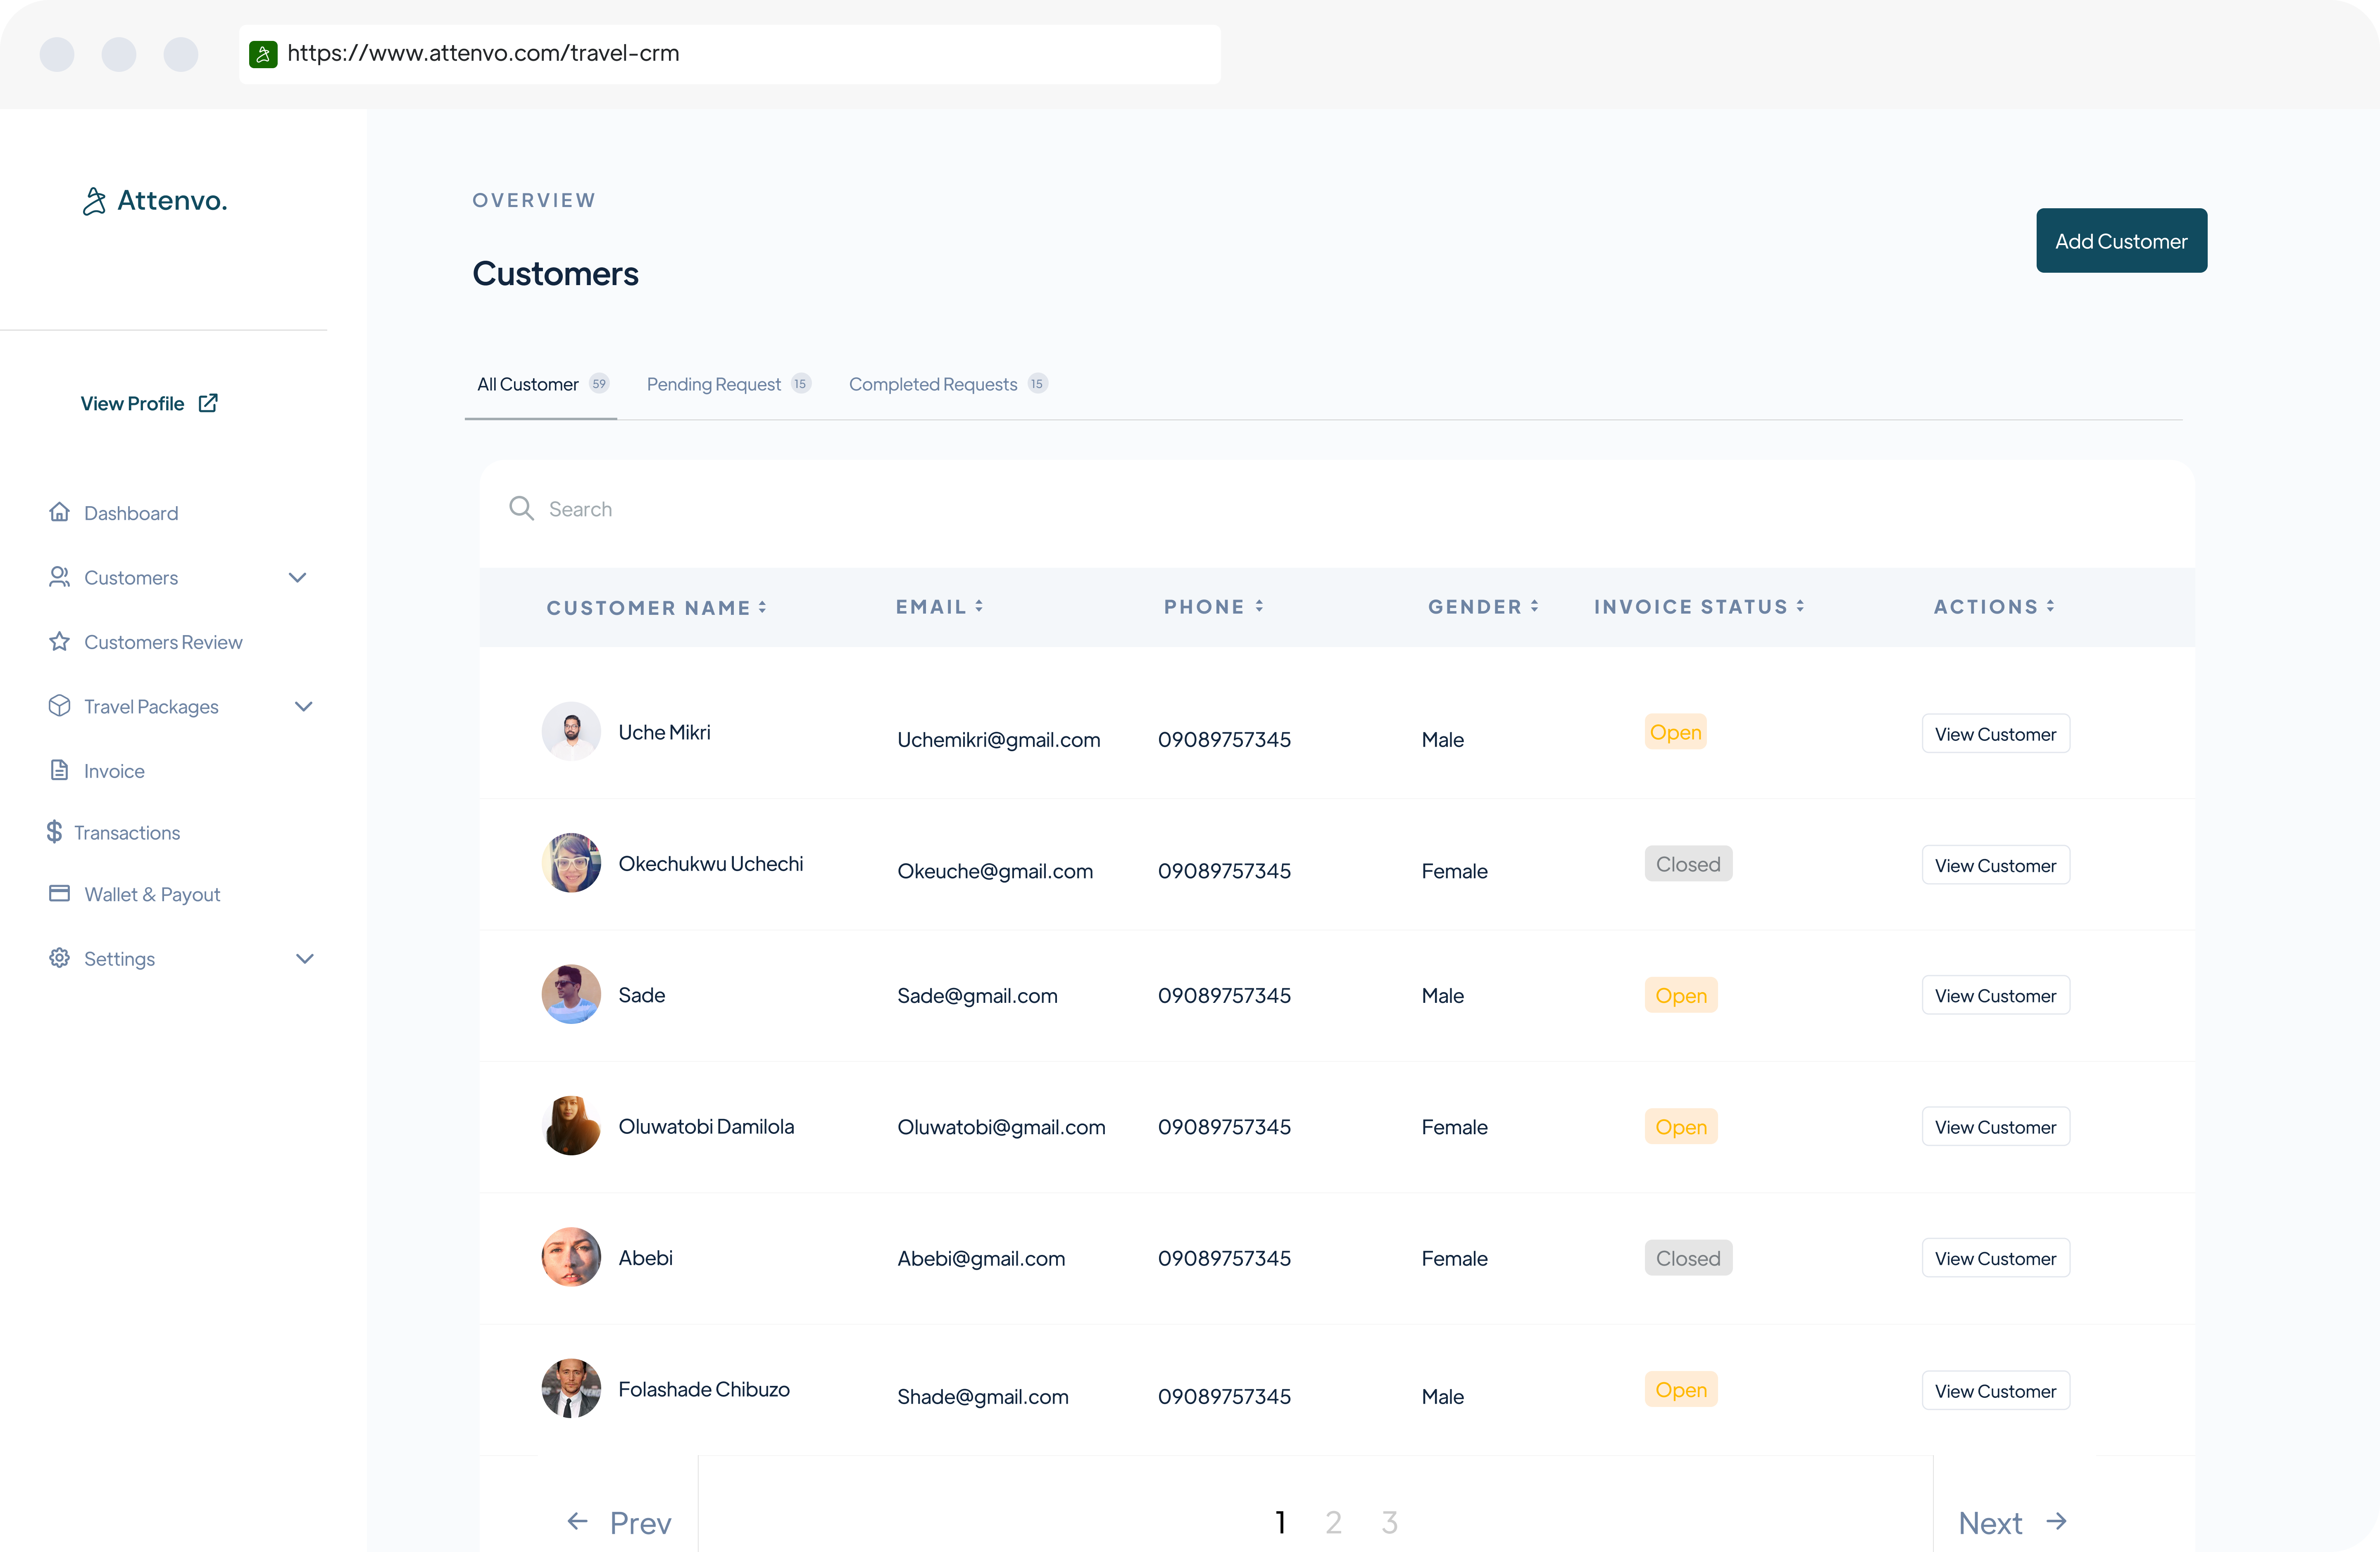This screenshot has width=2380, height=1552.
Task: Select page 1 in pagination
Action: [x=1280, y=1523]
